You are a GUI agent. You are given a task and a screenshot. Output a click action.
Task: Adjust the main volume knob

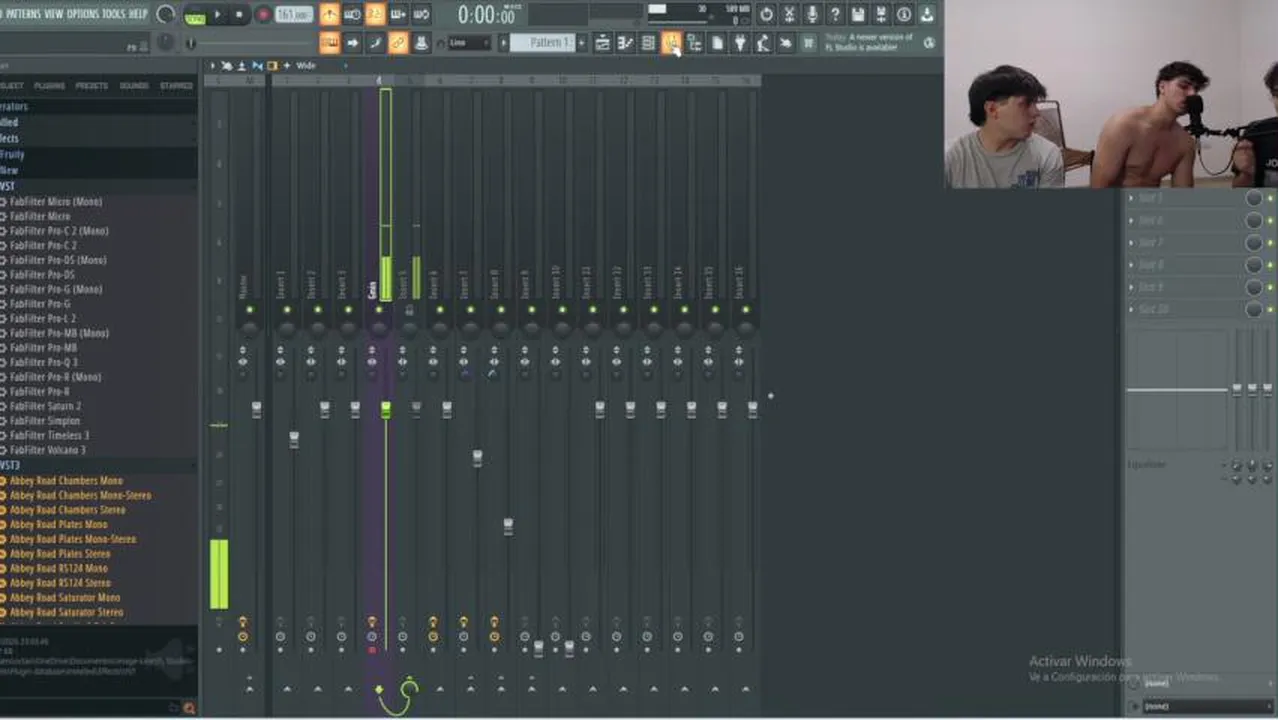coord(166,14)
